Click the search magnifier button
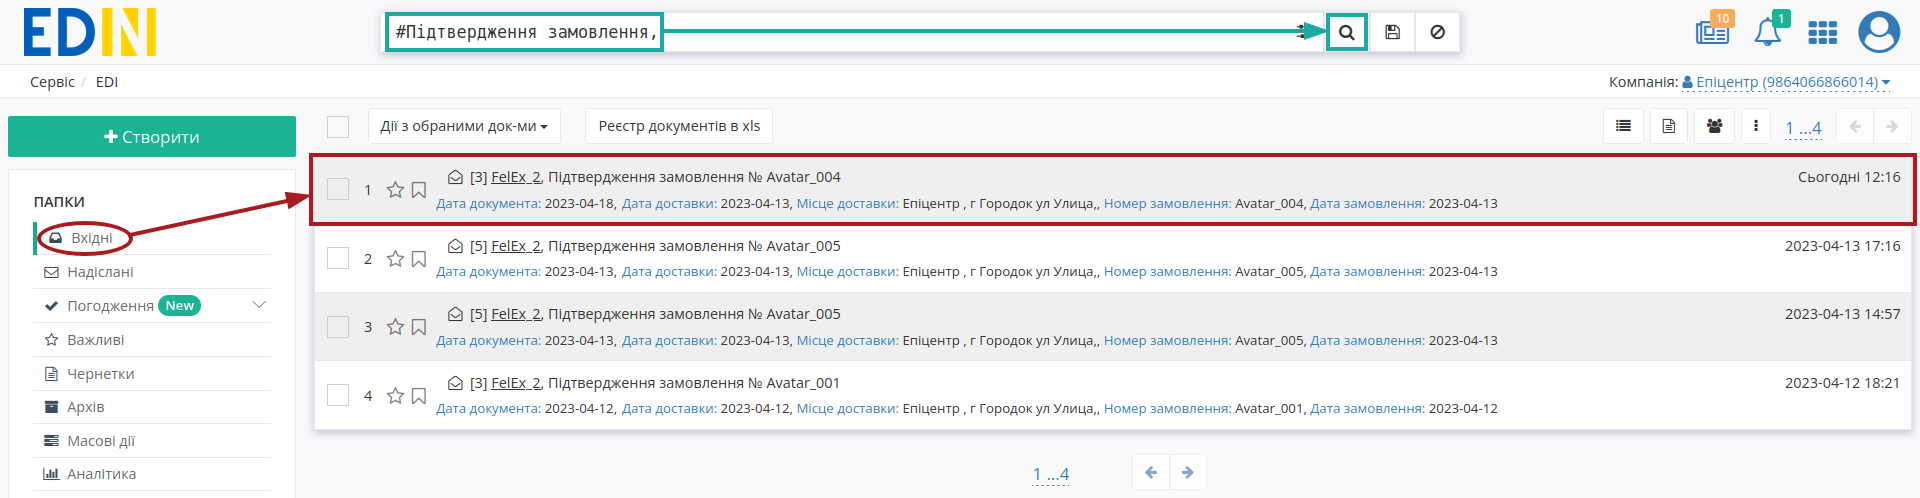The image size is (1920, 498). point(1347,32)
